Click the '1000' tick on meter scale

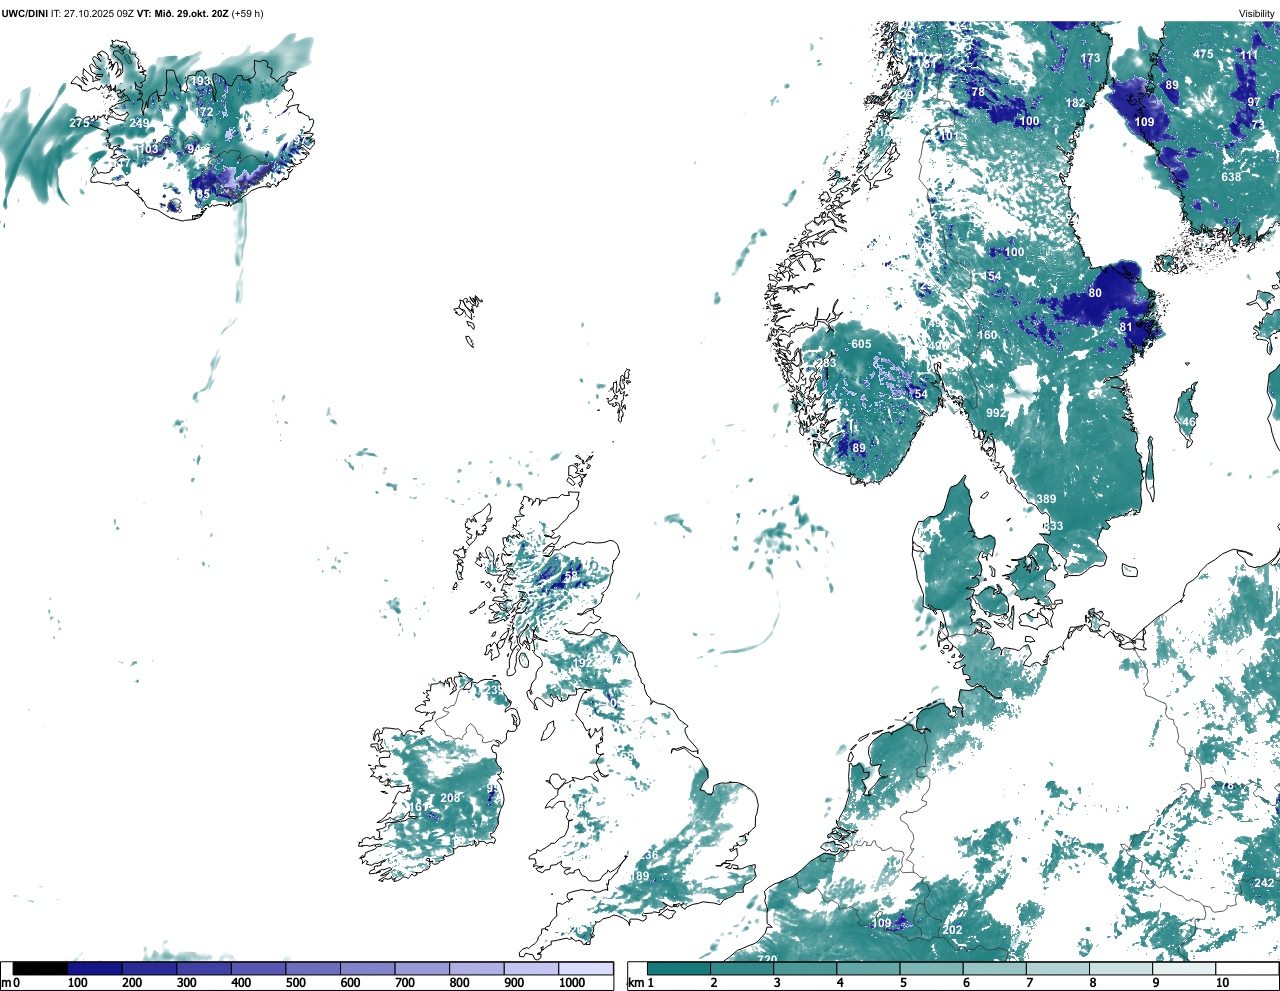click(x=572, y=983)
